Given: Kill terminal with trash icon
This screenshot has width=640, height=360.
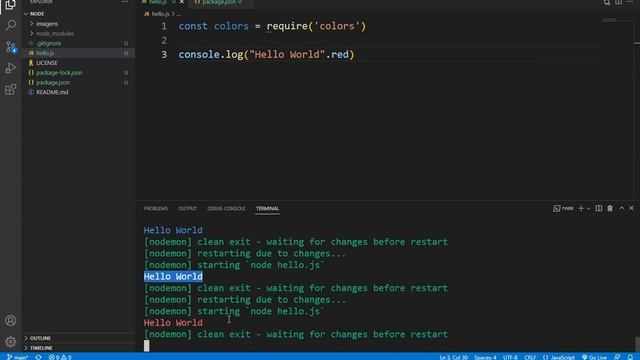Looking at the screenshot, I should tap(610, 208).
